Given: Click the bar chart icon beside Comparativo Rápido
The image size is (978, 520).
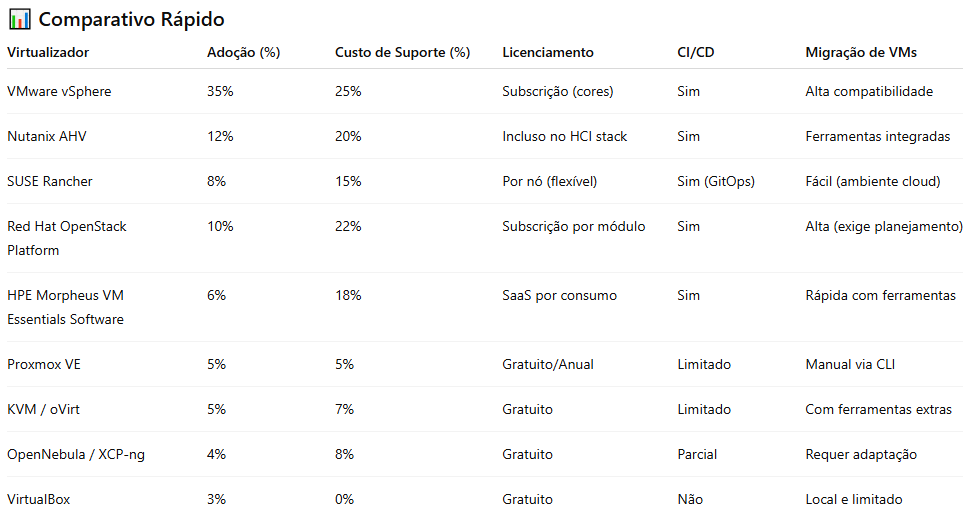Looking at the screenshot, I should (x=19, y=19).
